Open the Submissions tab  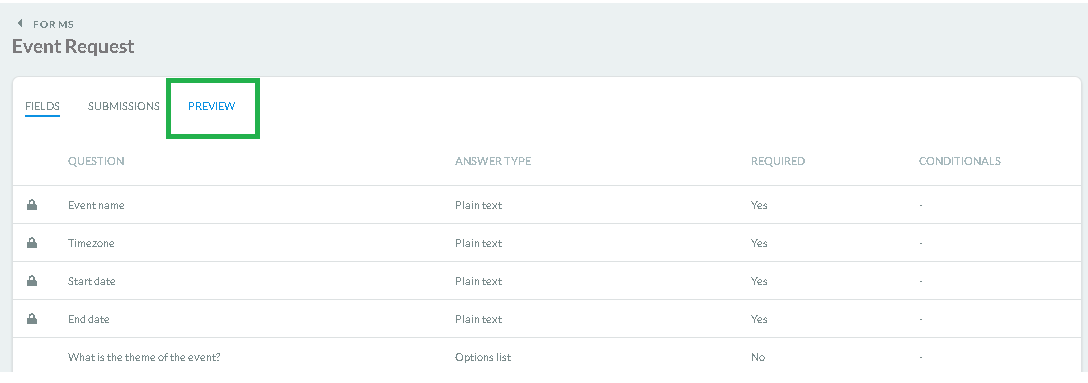point(124,107)
